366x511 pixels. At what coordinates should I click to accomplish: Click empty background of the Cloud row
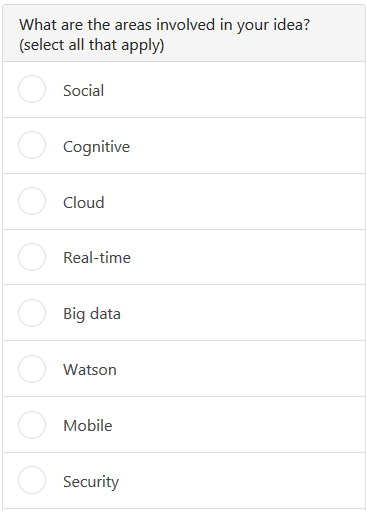coord(233,201)
